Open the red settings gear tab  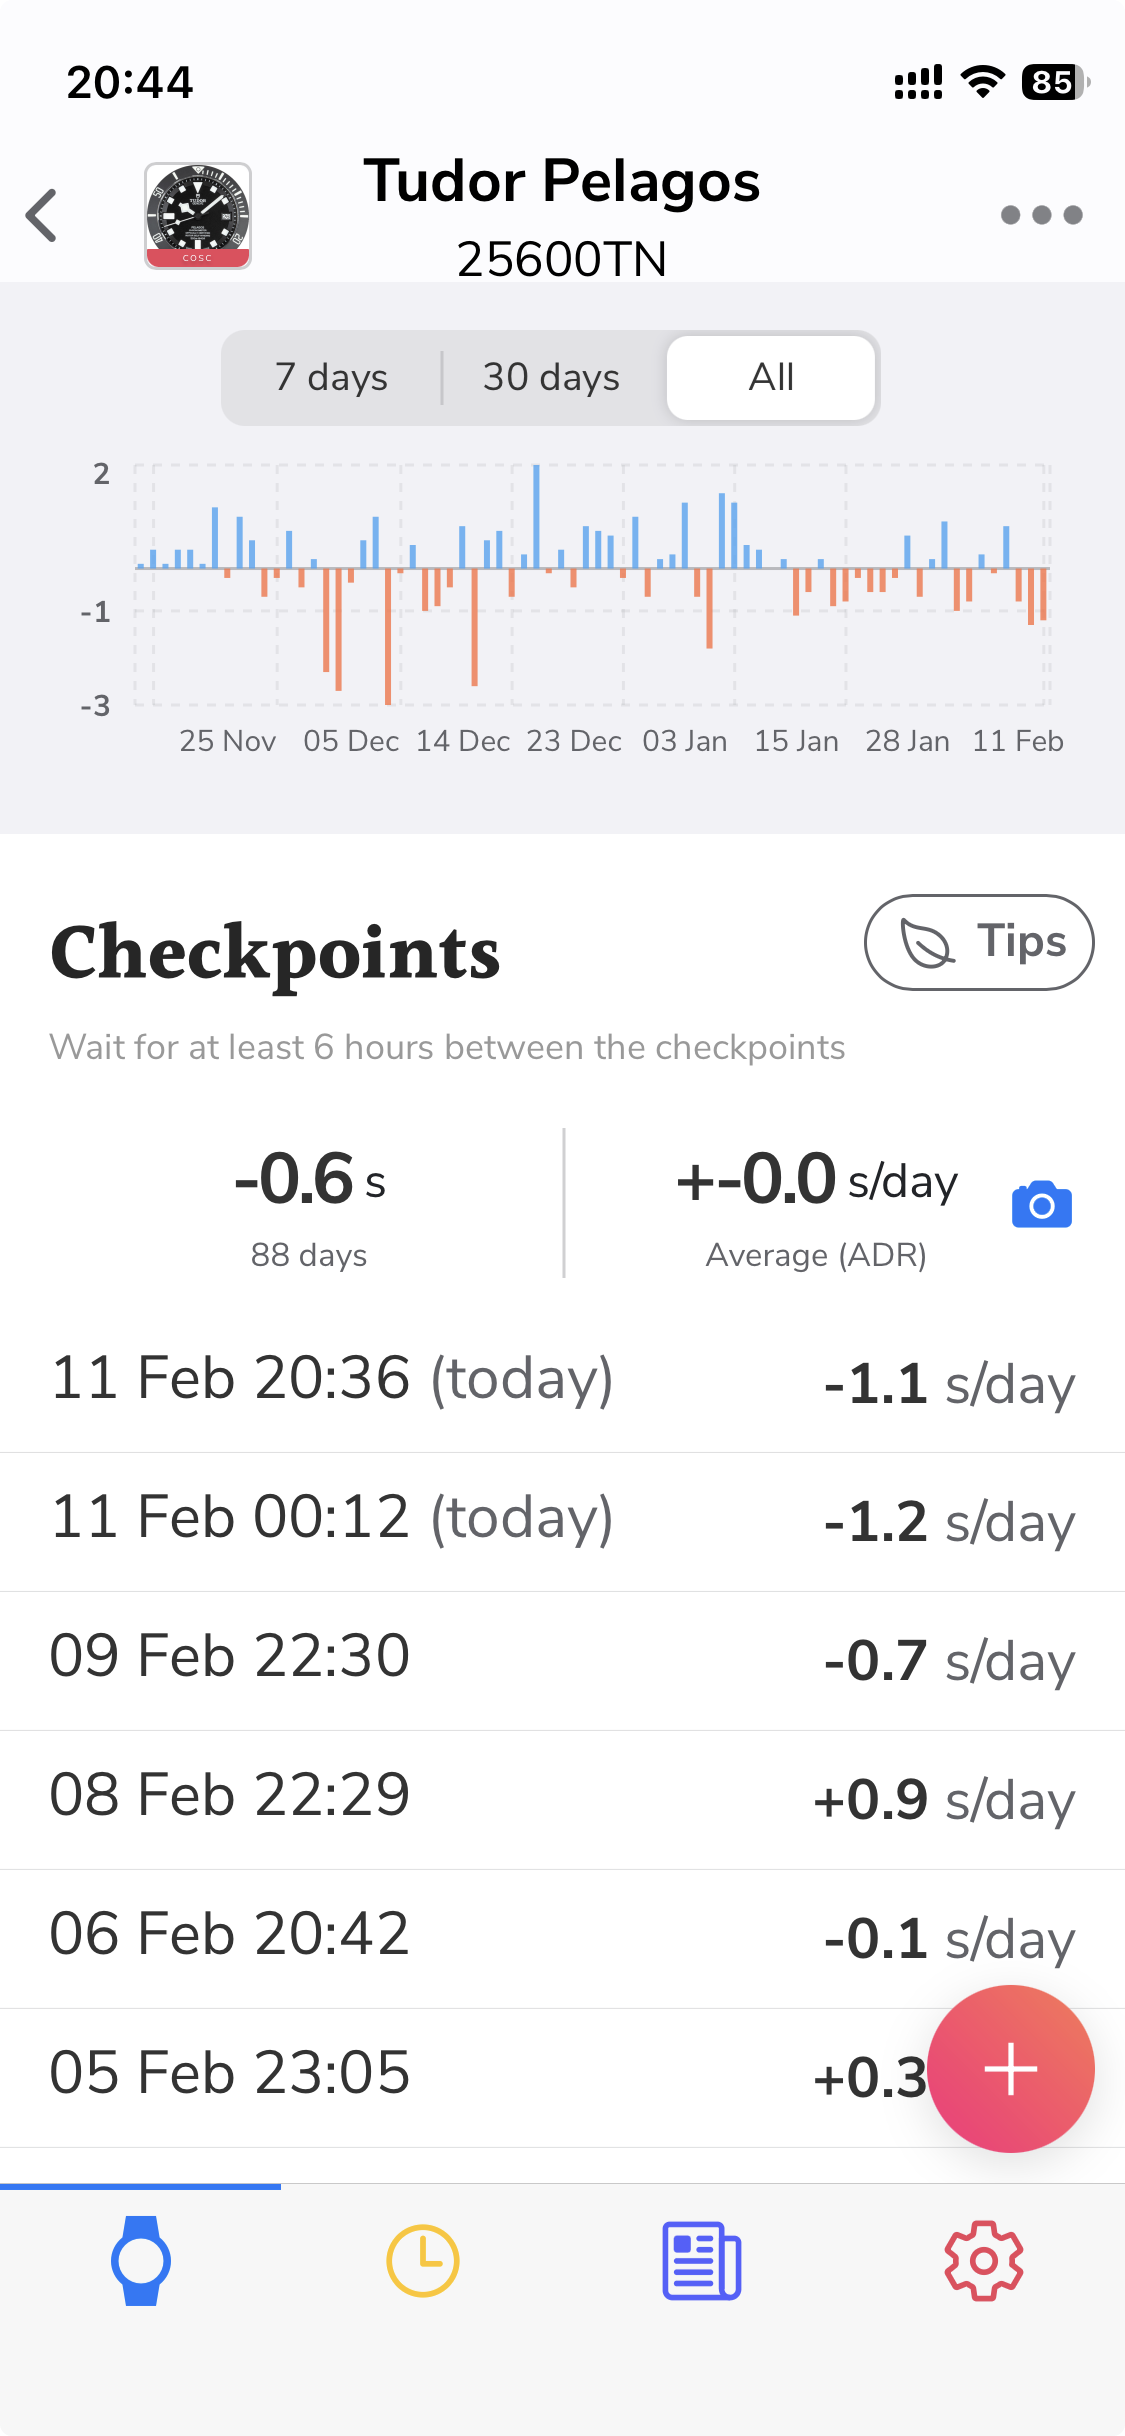(x=983, y=2260)
